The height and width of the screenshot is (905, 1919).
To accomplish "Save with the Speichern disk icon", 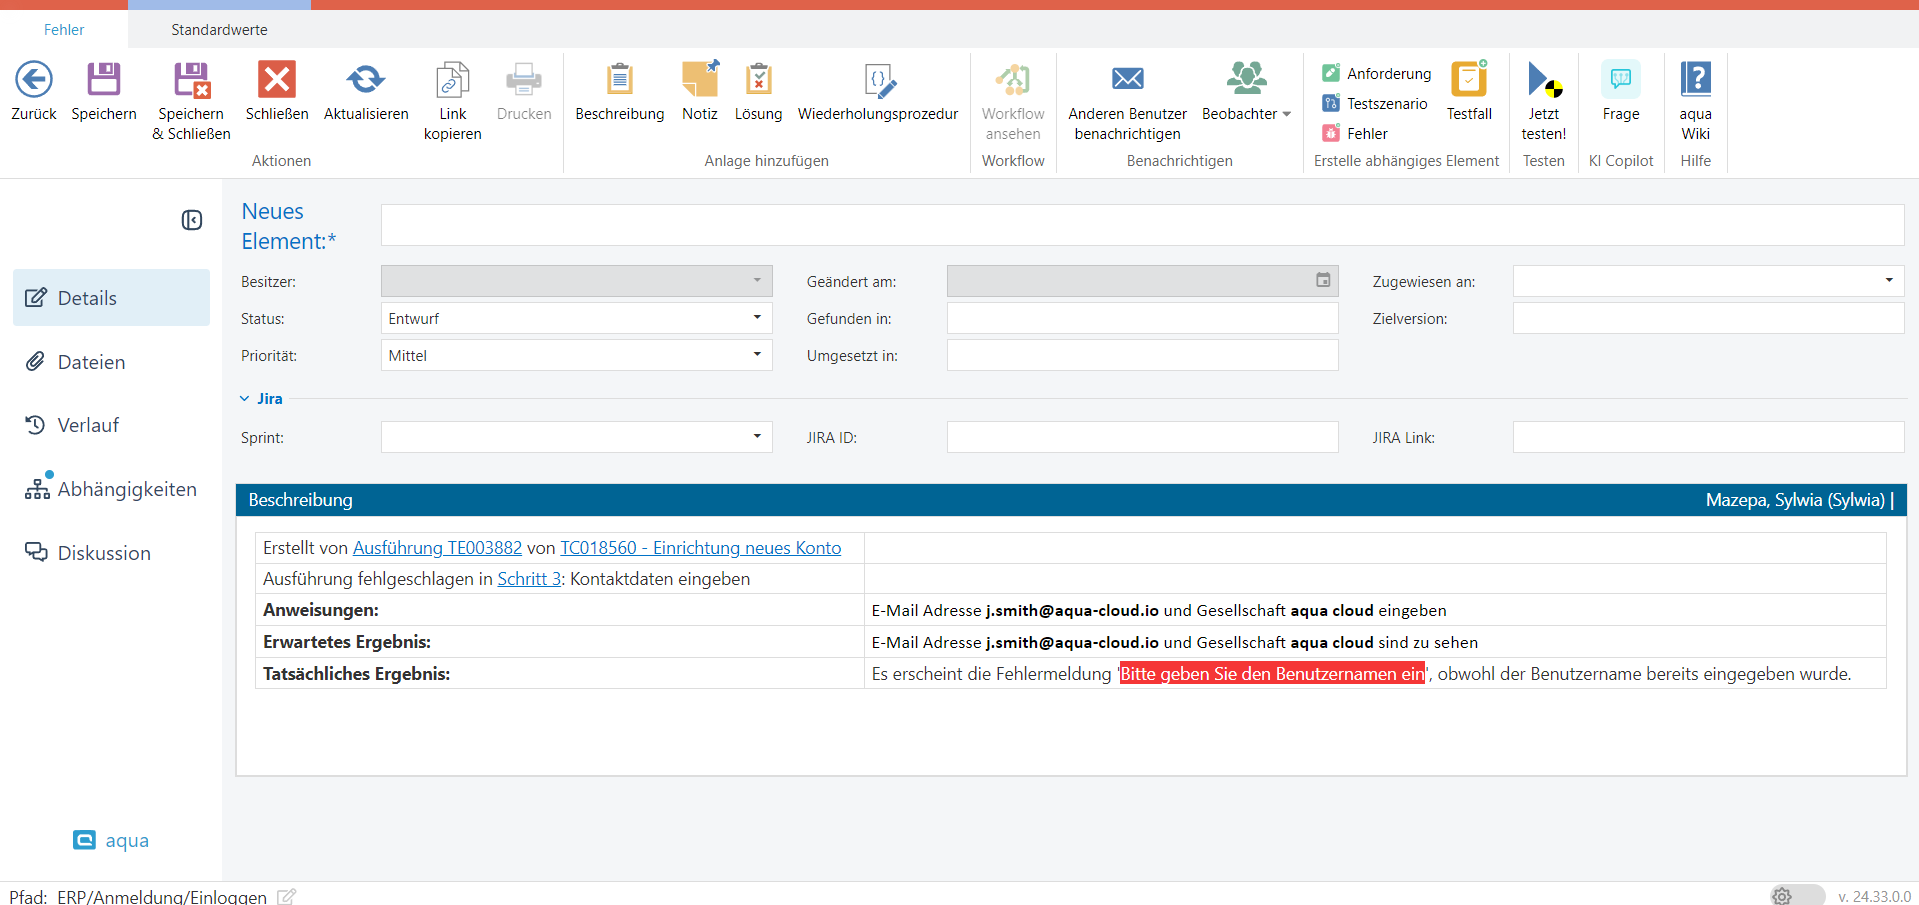I will click(104, 80).
